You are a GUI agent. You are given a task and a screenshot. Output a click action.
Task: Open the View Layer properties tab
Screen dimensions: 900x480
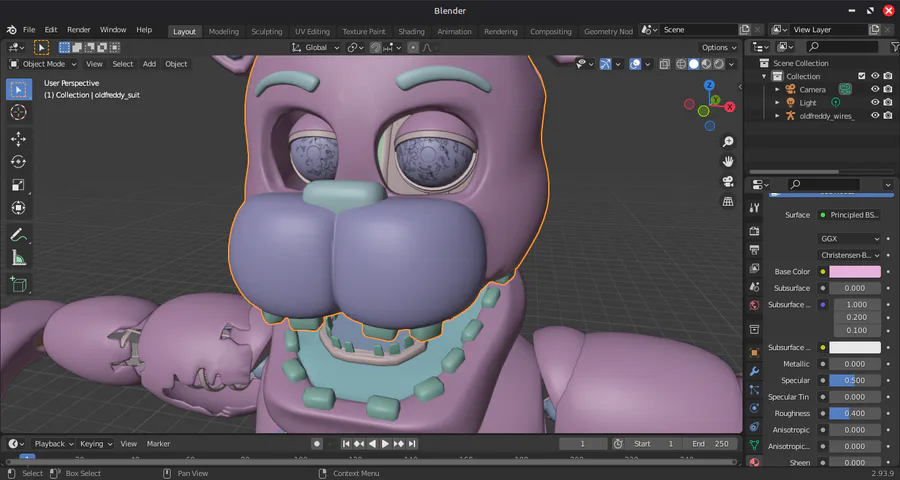[x=754, y=268]
